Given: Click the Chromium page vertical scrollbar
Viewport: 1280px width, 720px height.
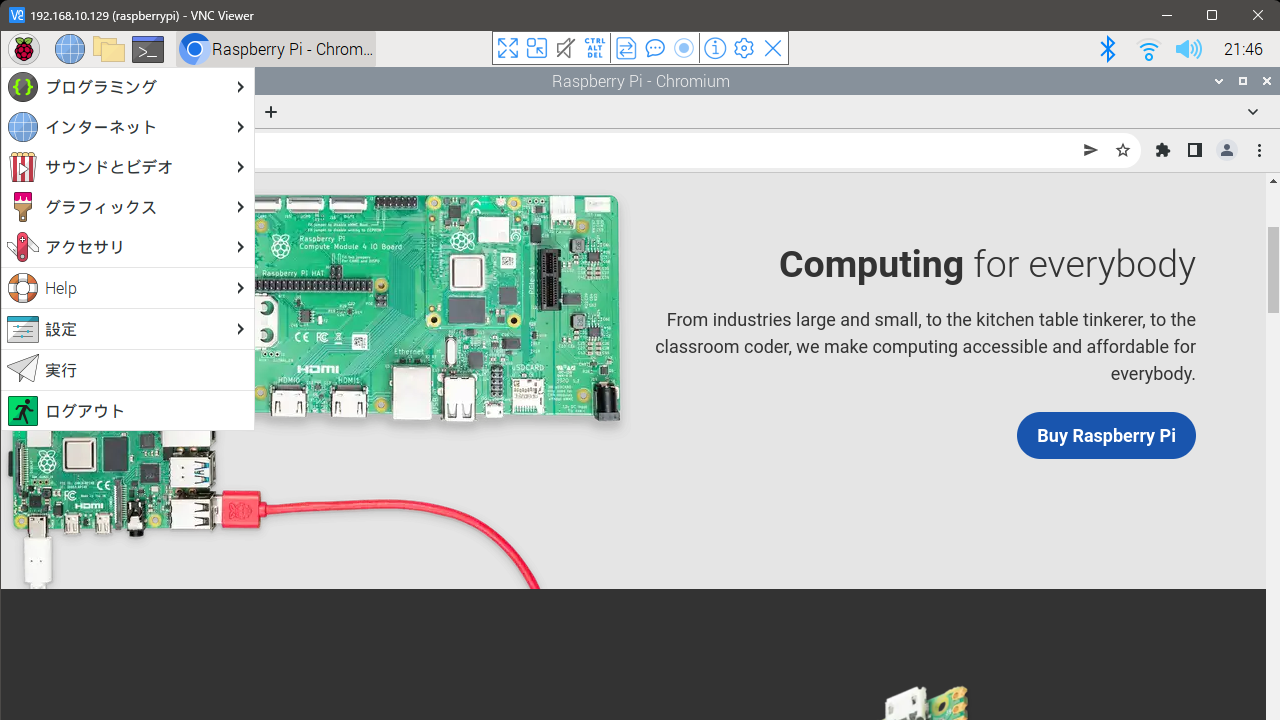Looking at the screenshot, I should [x=1272, y=270].
